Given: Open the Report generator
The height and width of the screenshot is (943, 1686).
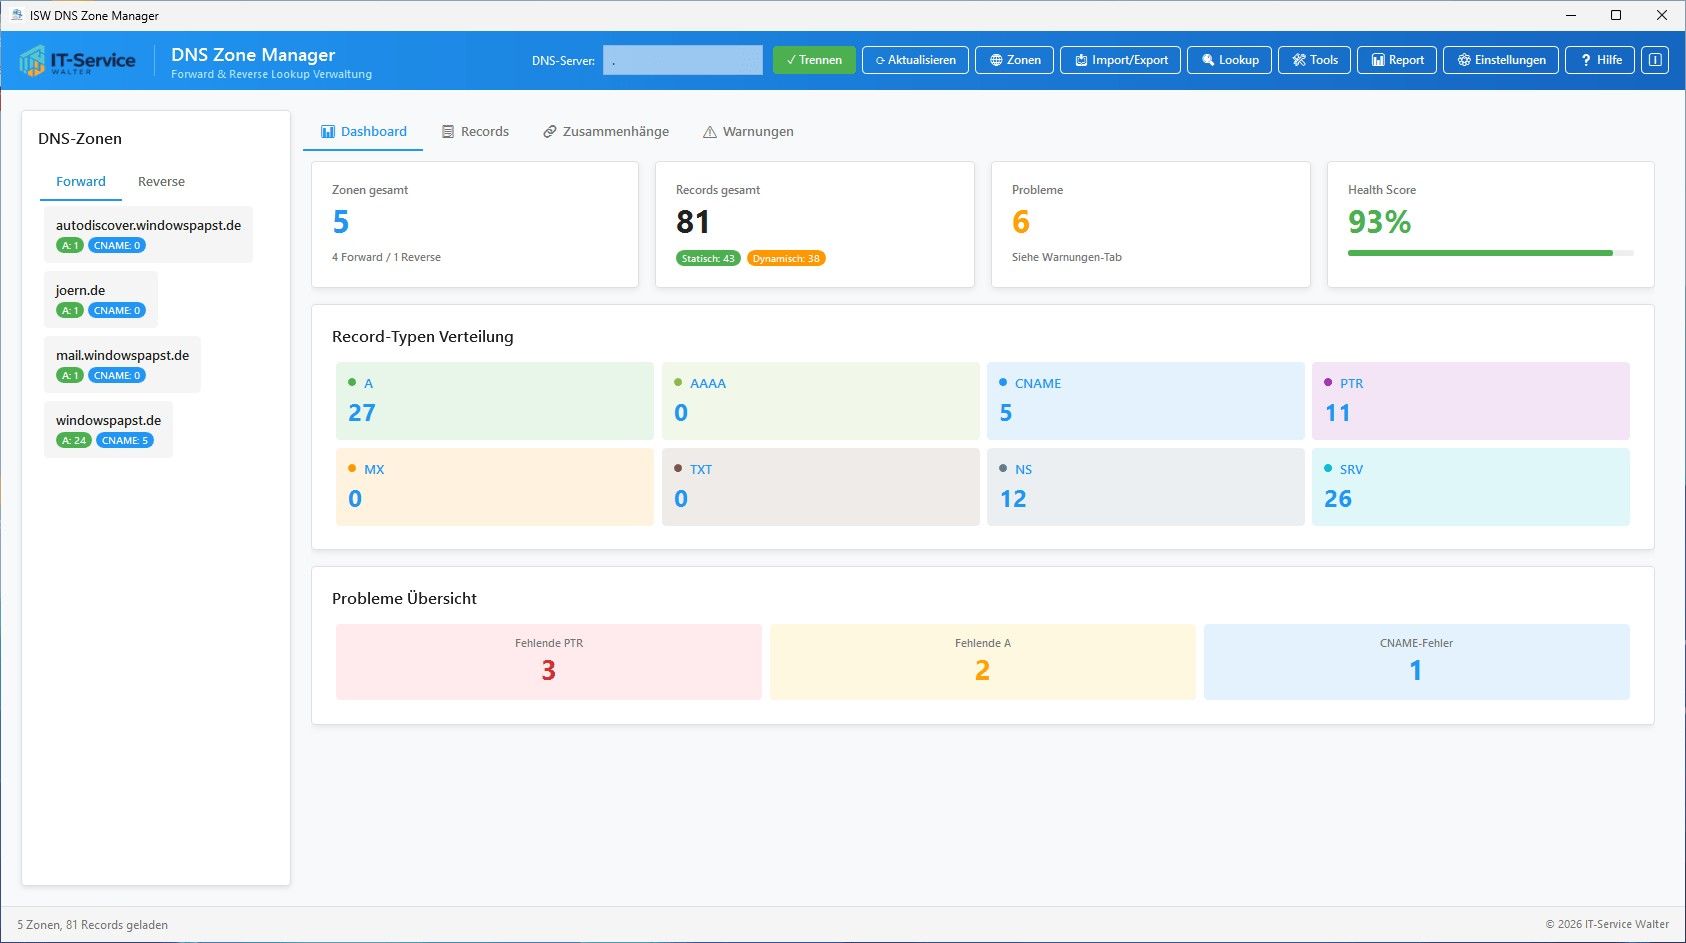Looking at the screenshot, I should [1397, 60].
